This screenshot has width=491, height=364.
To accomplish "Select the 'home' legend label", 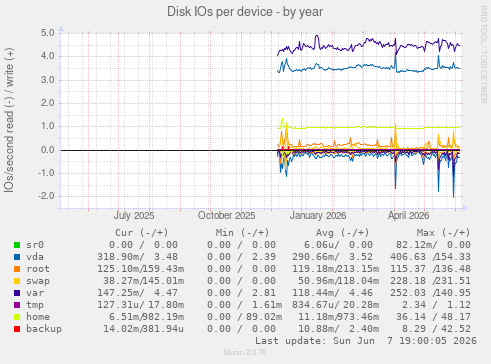I will click(38, 317).
